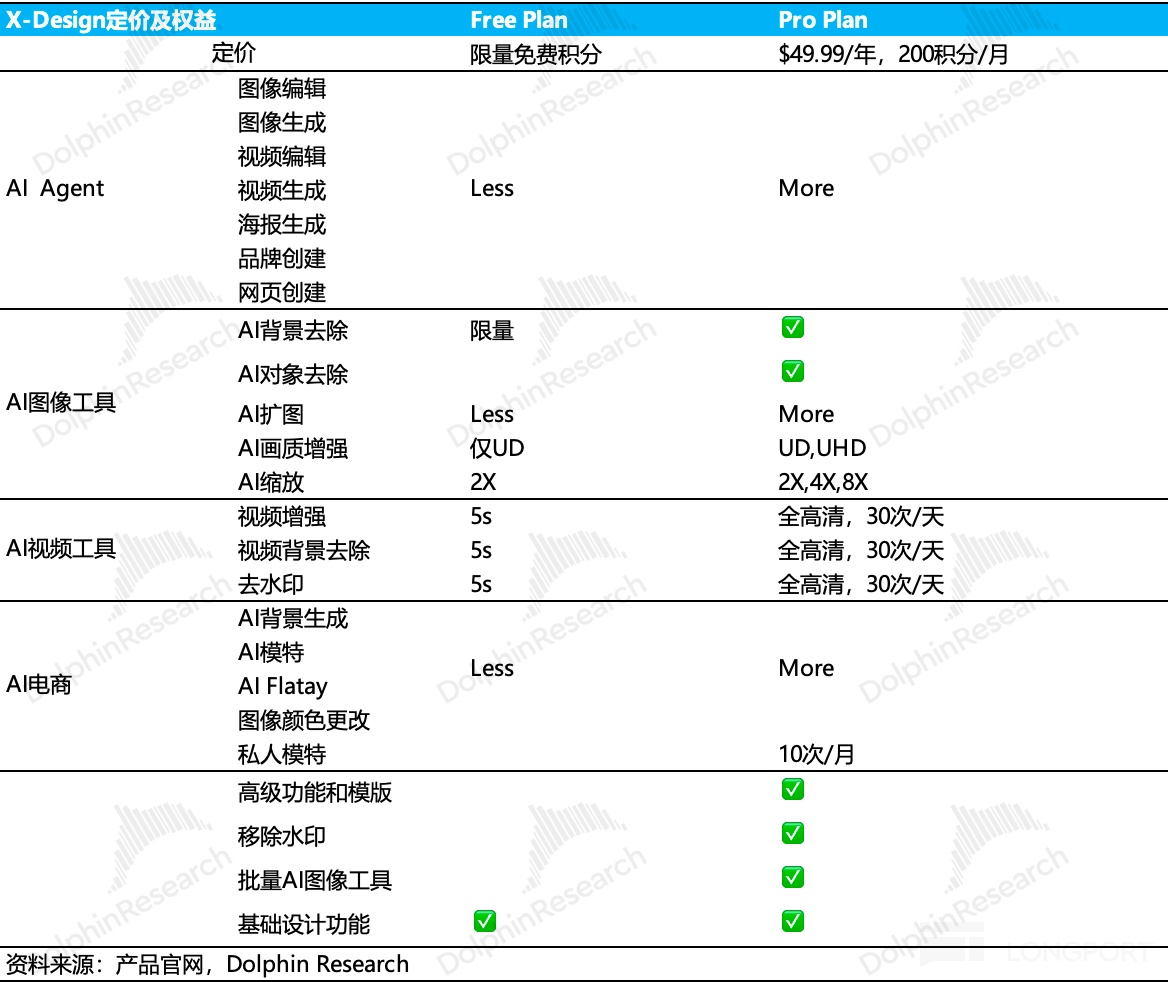Select the AI Agent category label

pos(55,189)
